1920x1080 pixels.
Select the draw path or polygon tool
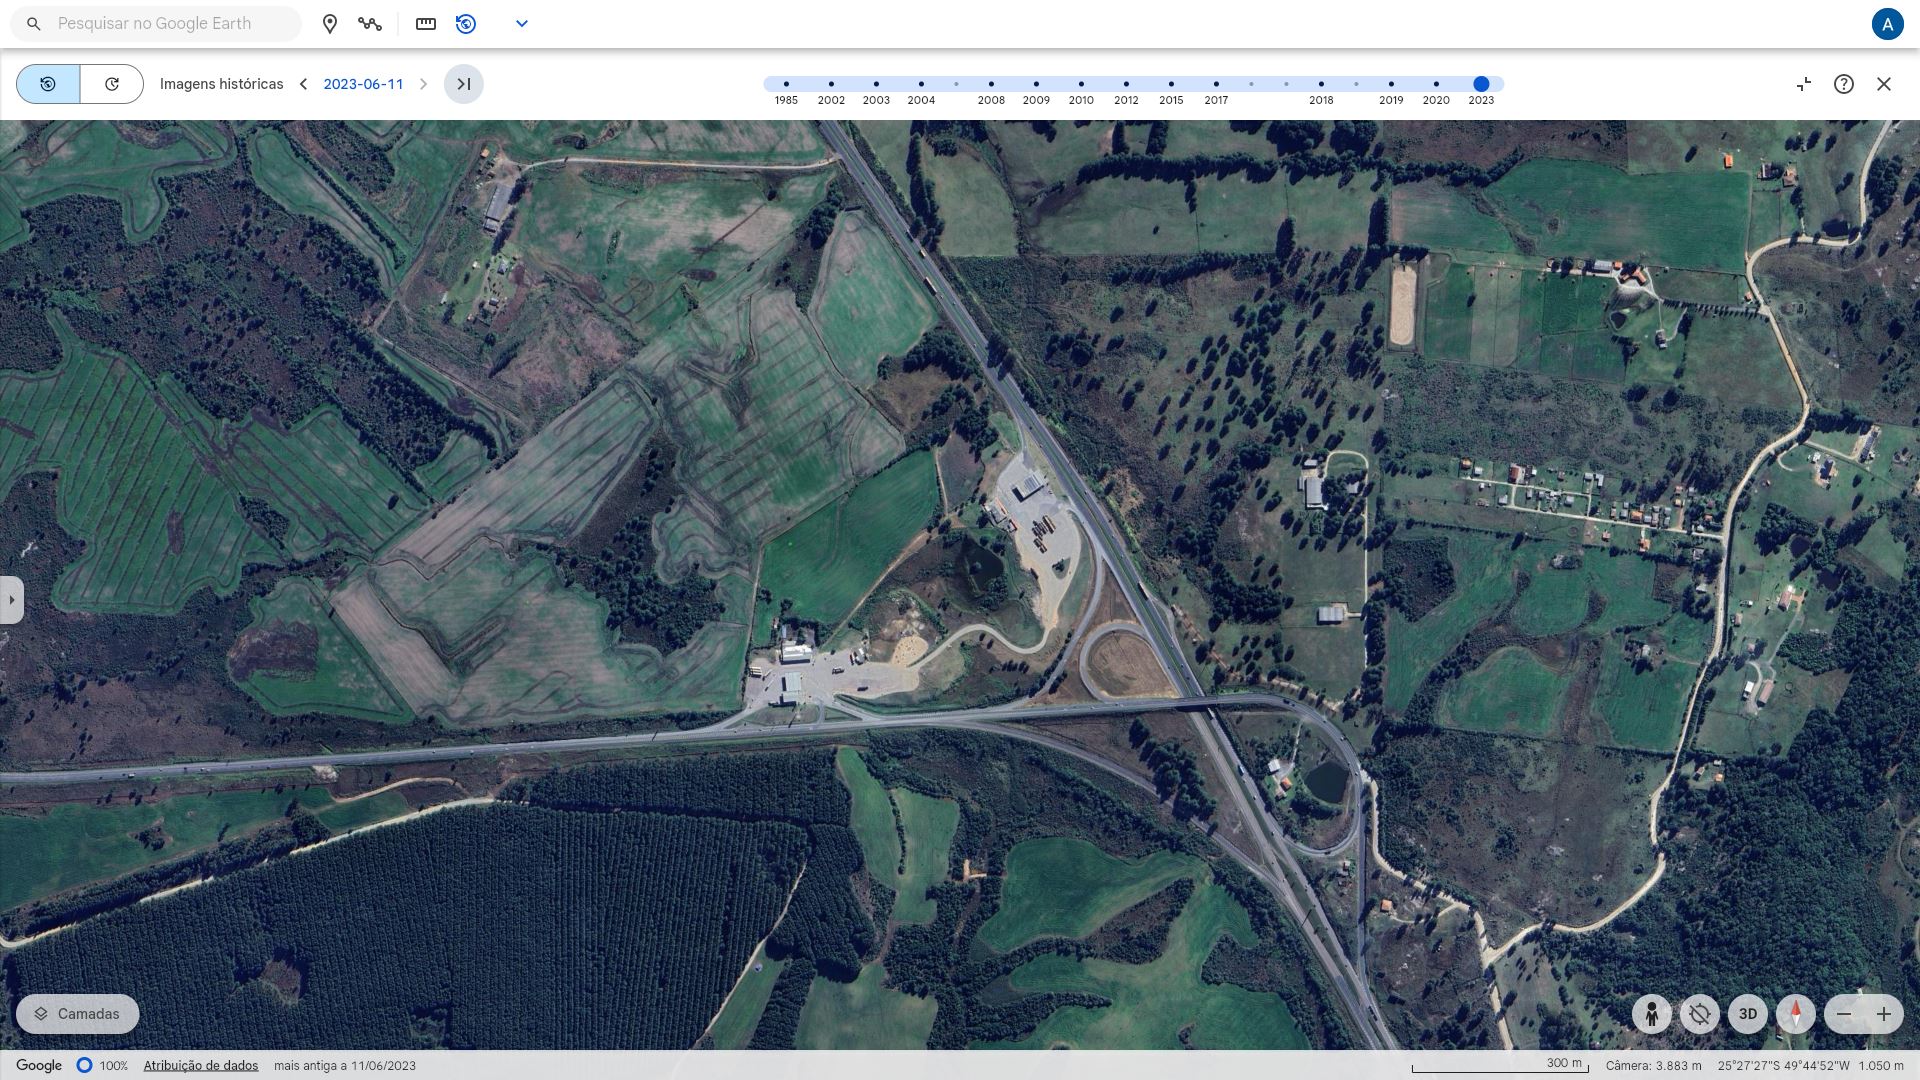[370, 23]
